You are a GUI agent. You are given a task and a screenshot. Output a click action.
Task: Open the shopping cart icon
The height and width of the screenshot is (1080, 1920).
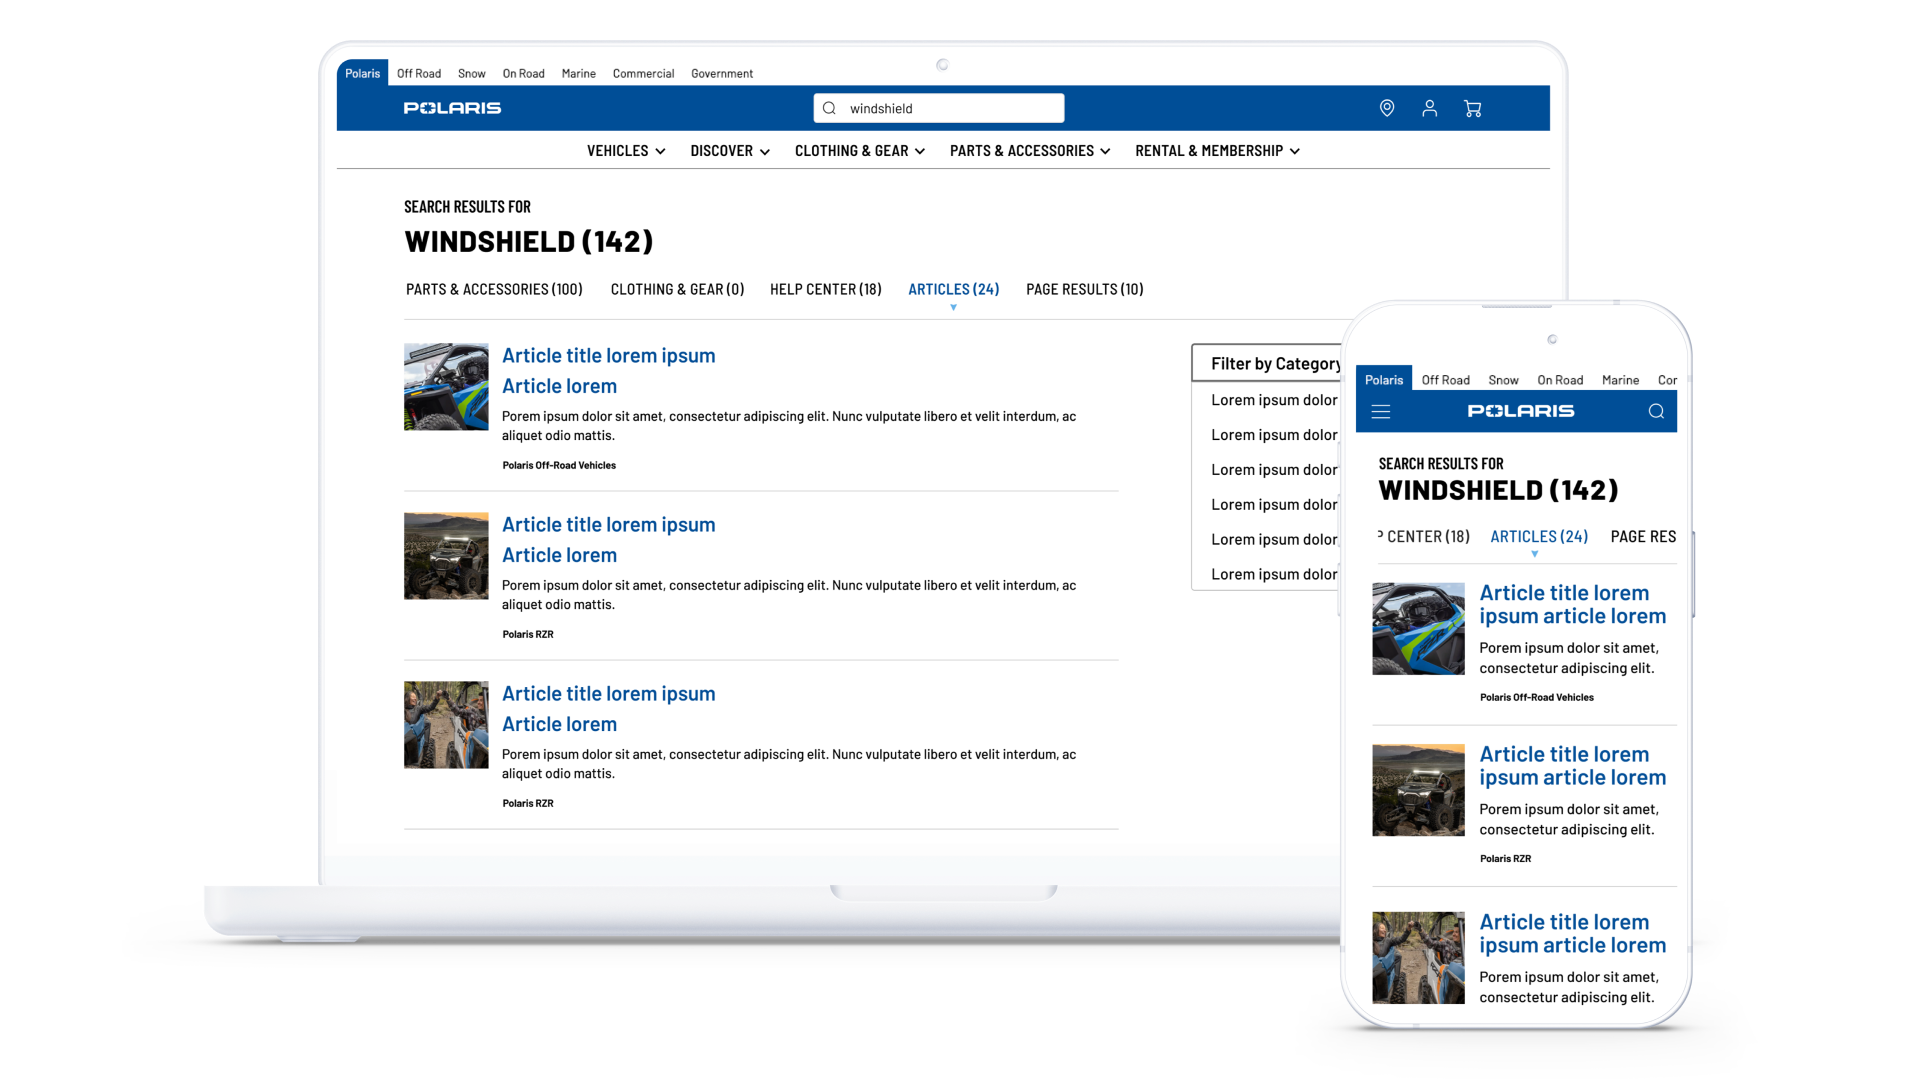pos(1472,108)
